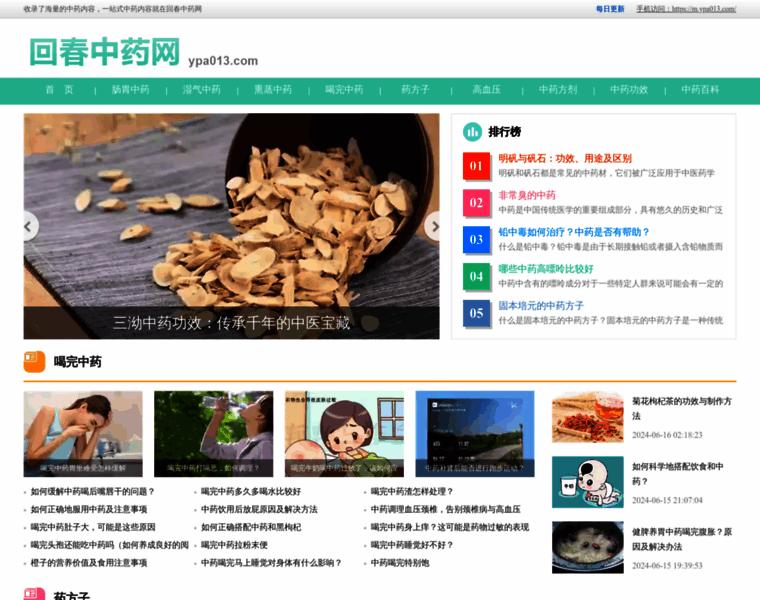Open article 喝完中药身上痒？这可能是药物过敏的表现
Screen dimensions: 760x600
point(450,527)
